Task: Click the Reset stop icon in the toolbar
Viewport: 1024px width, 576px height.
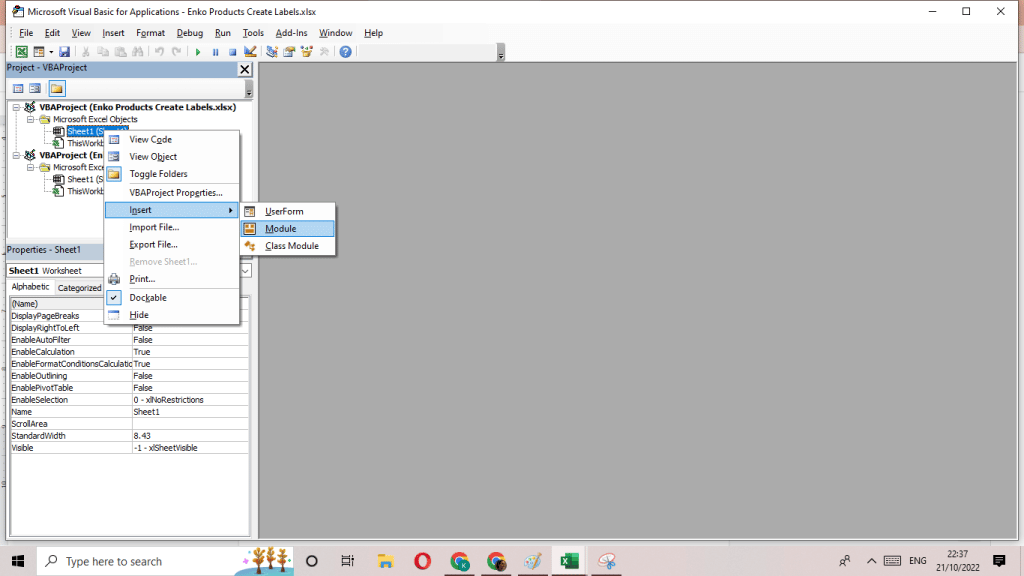Action: tap(232, 52)
